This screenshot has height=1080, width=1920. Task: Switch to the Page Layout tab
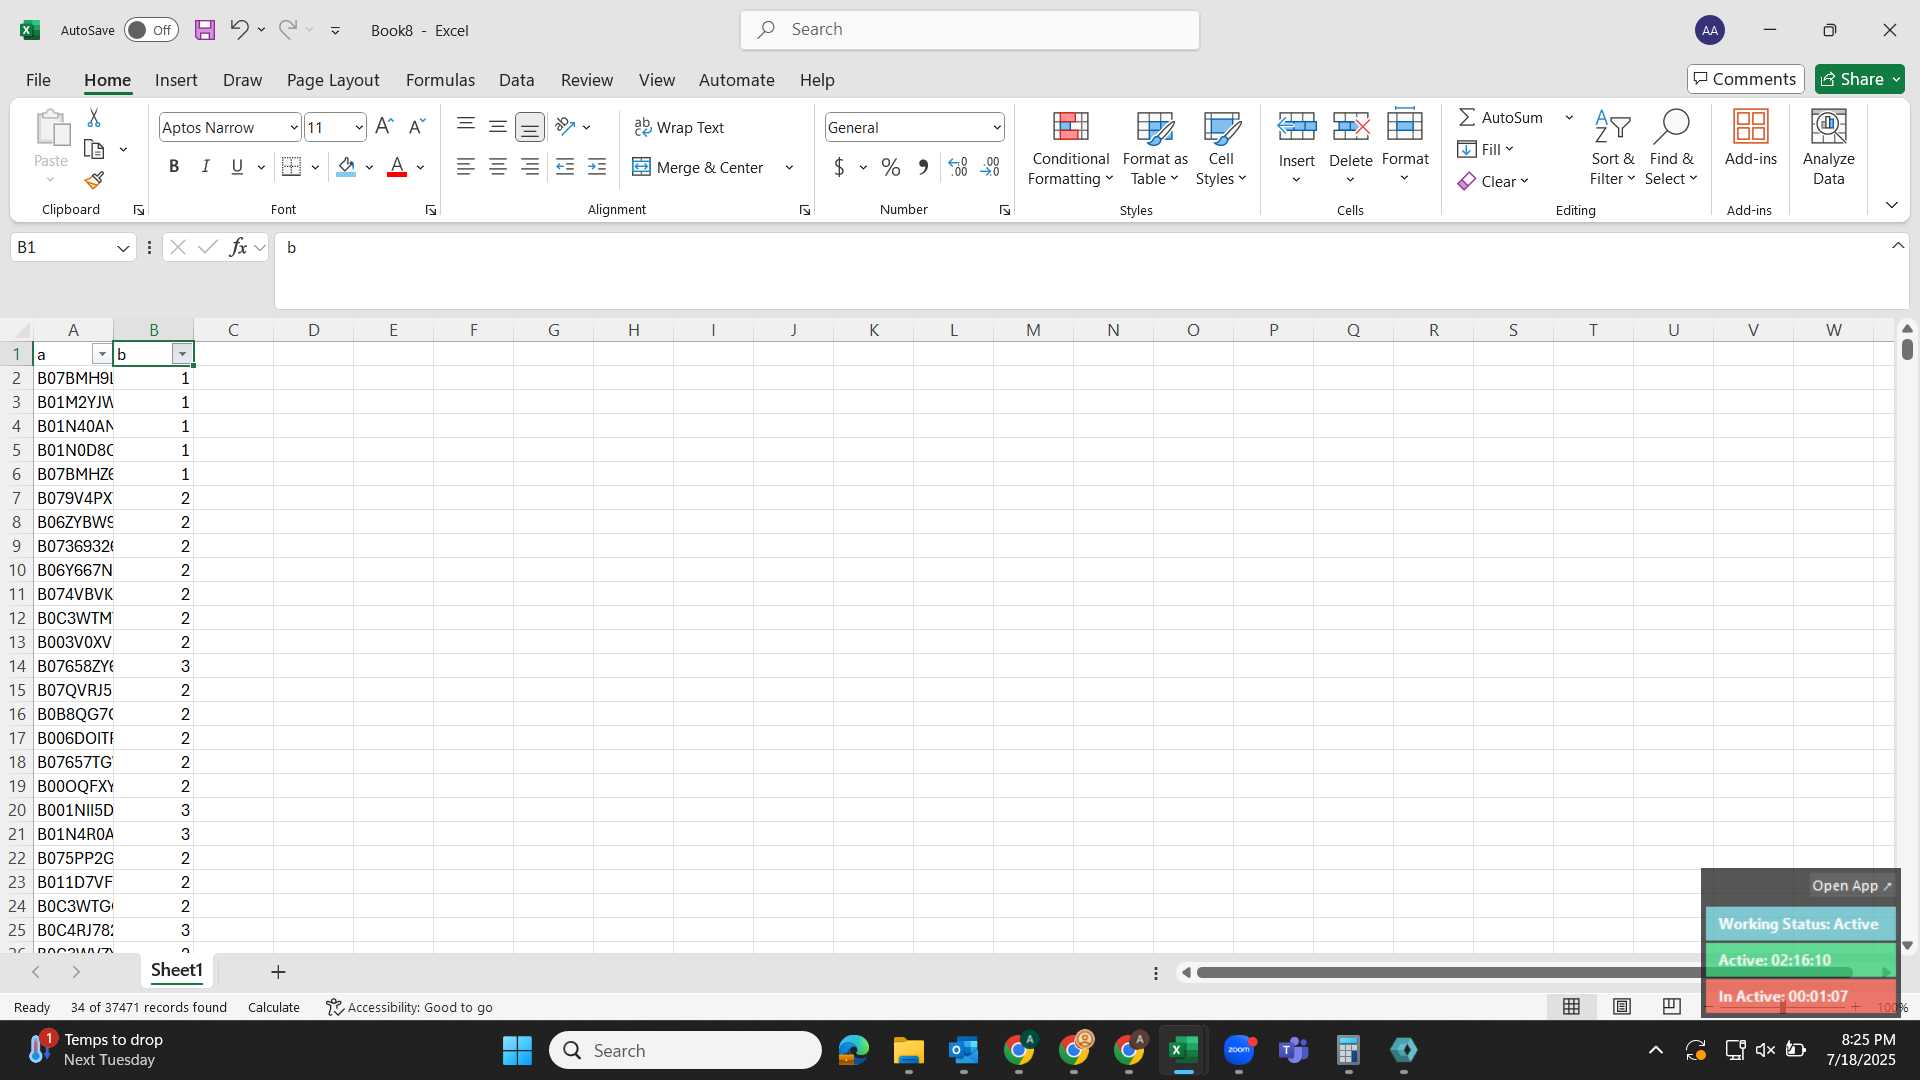point(333,80)
